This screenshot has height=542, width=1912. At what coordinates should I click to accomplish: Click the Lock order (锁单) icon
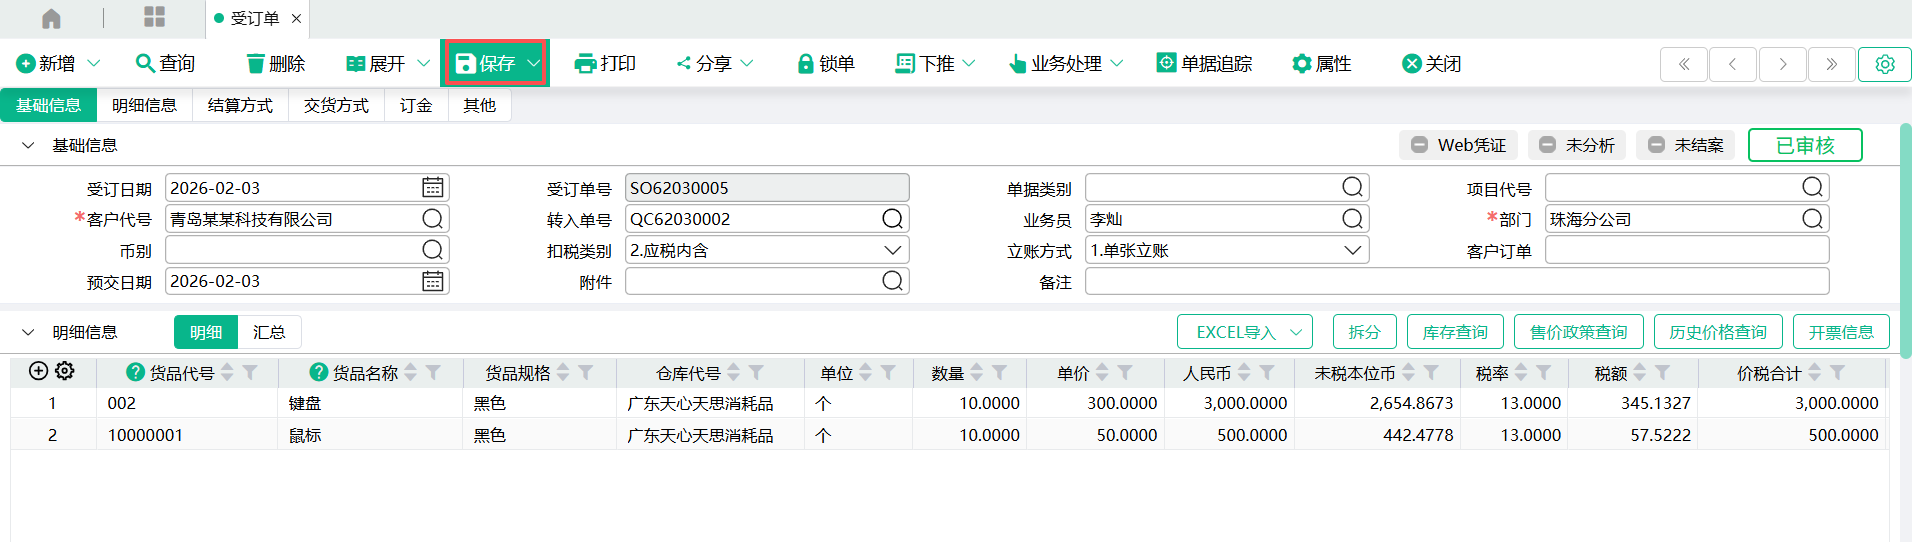[805, 64]
